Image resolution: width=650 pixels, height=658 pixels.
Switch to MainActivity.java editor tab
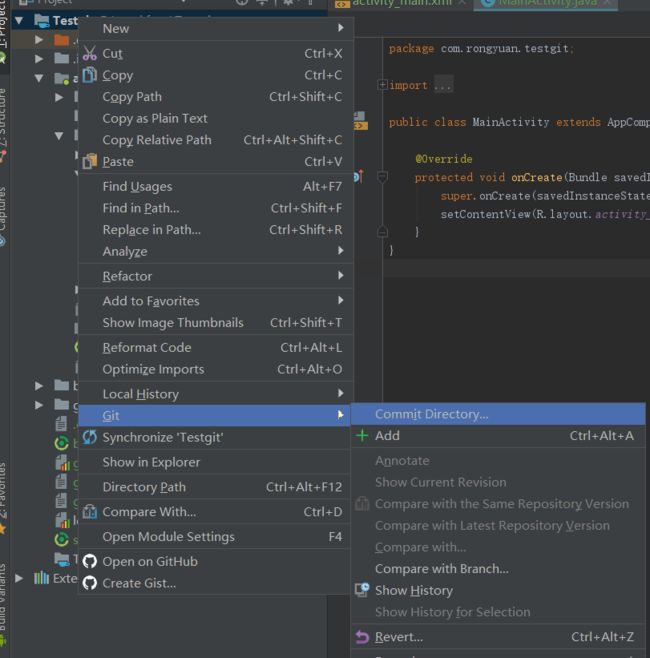pyautogui.click(x=547, y=3)
